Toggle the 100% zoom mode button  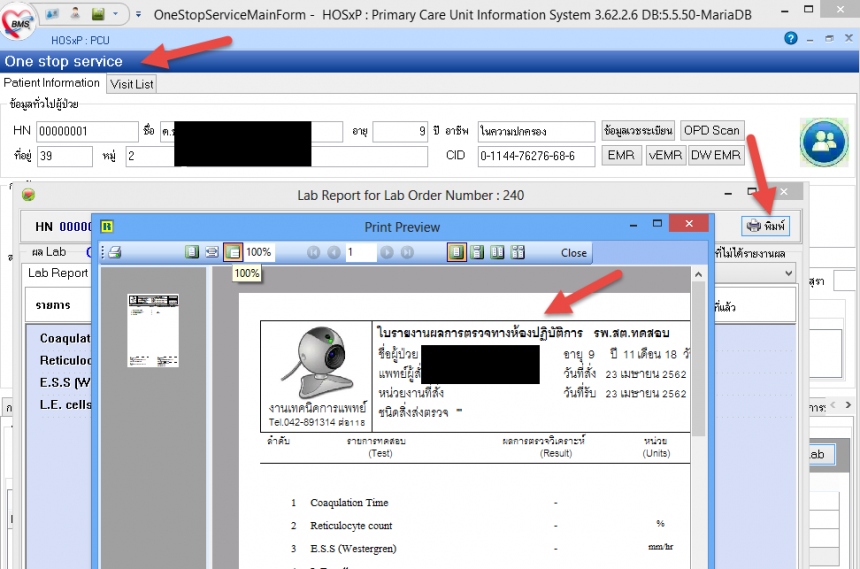(x=232, y=253)
